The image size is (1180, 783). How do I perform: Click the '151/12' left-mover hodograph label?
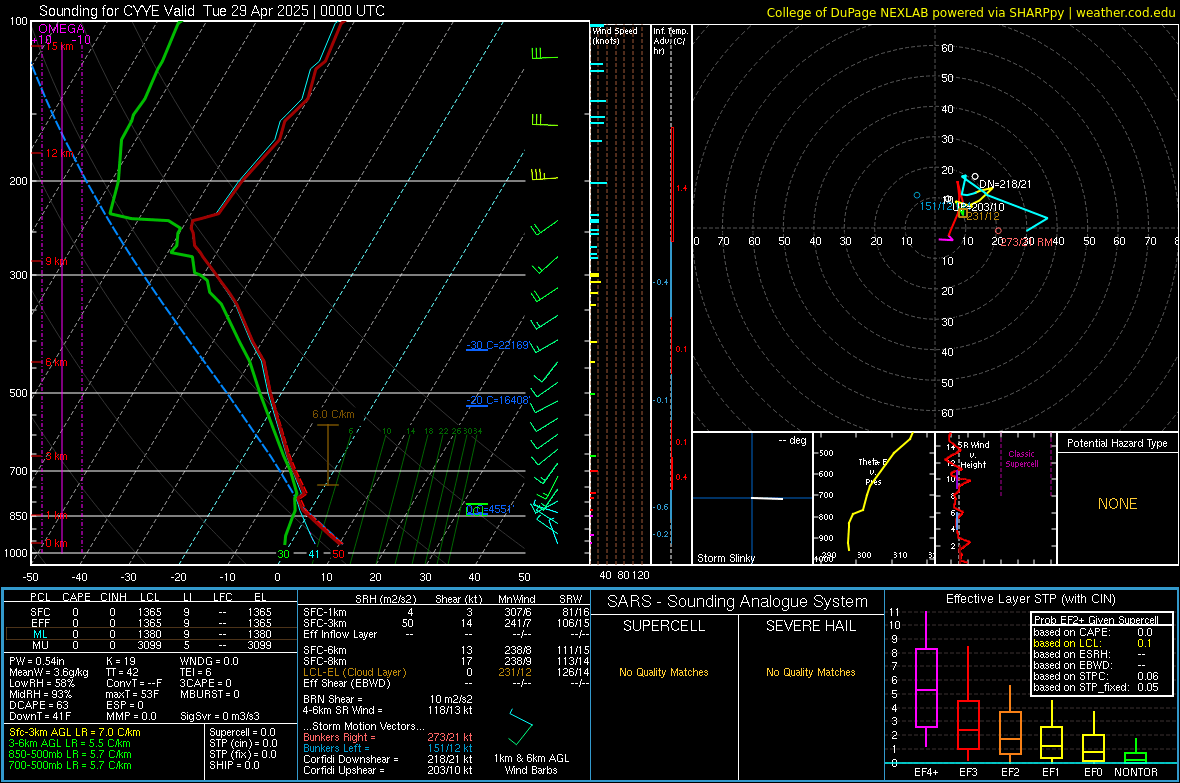[x=935, y=206]
